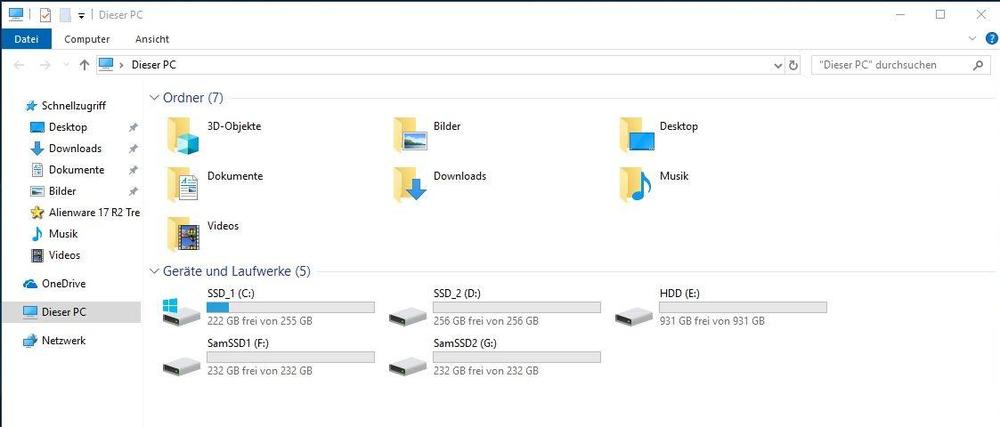Open the Videos folder icon
The height and width of the screenshot is (427, 1000).
coord(184,233)
